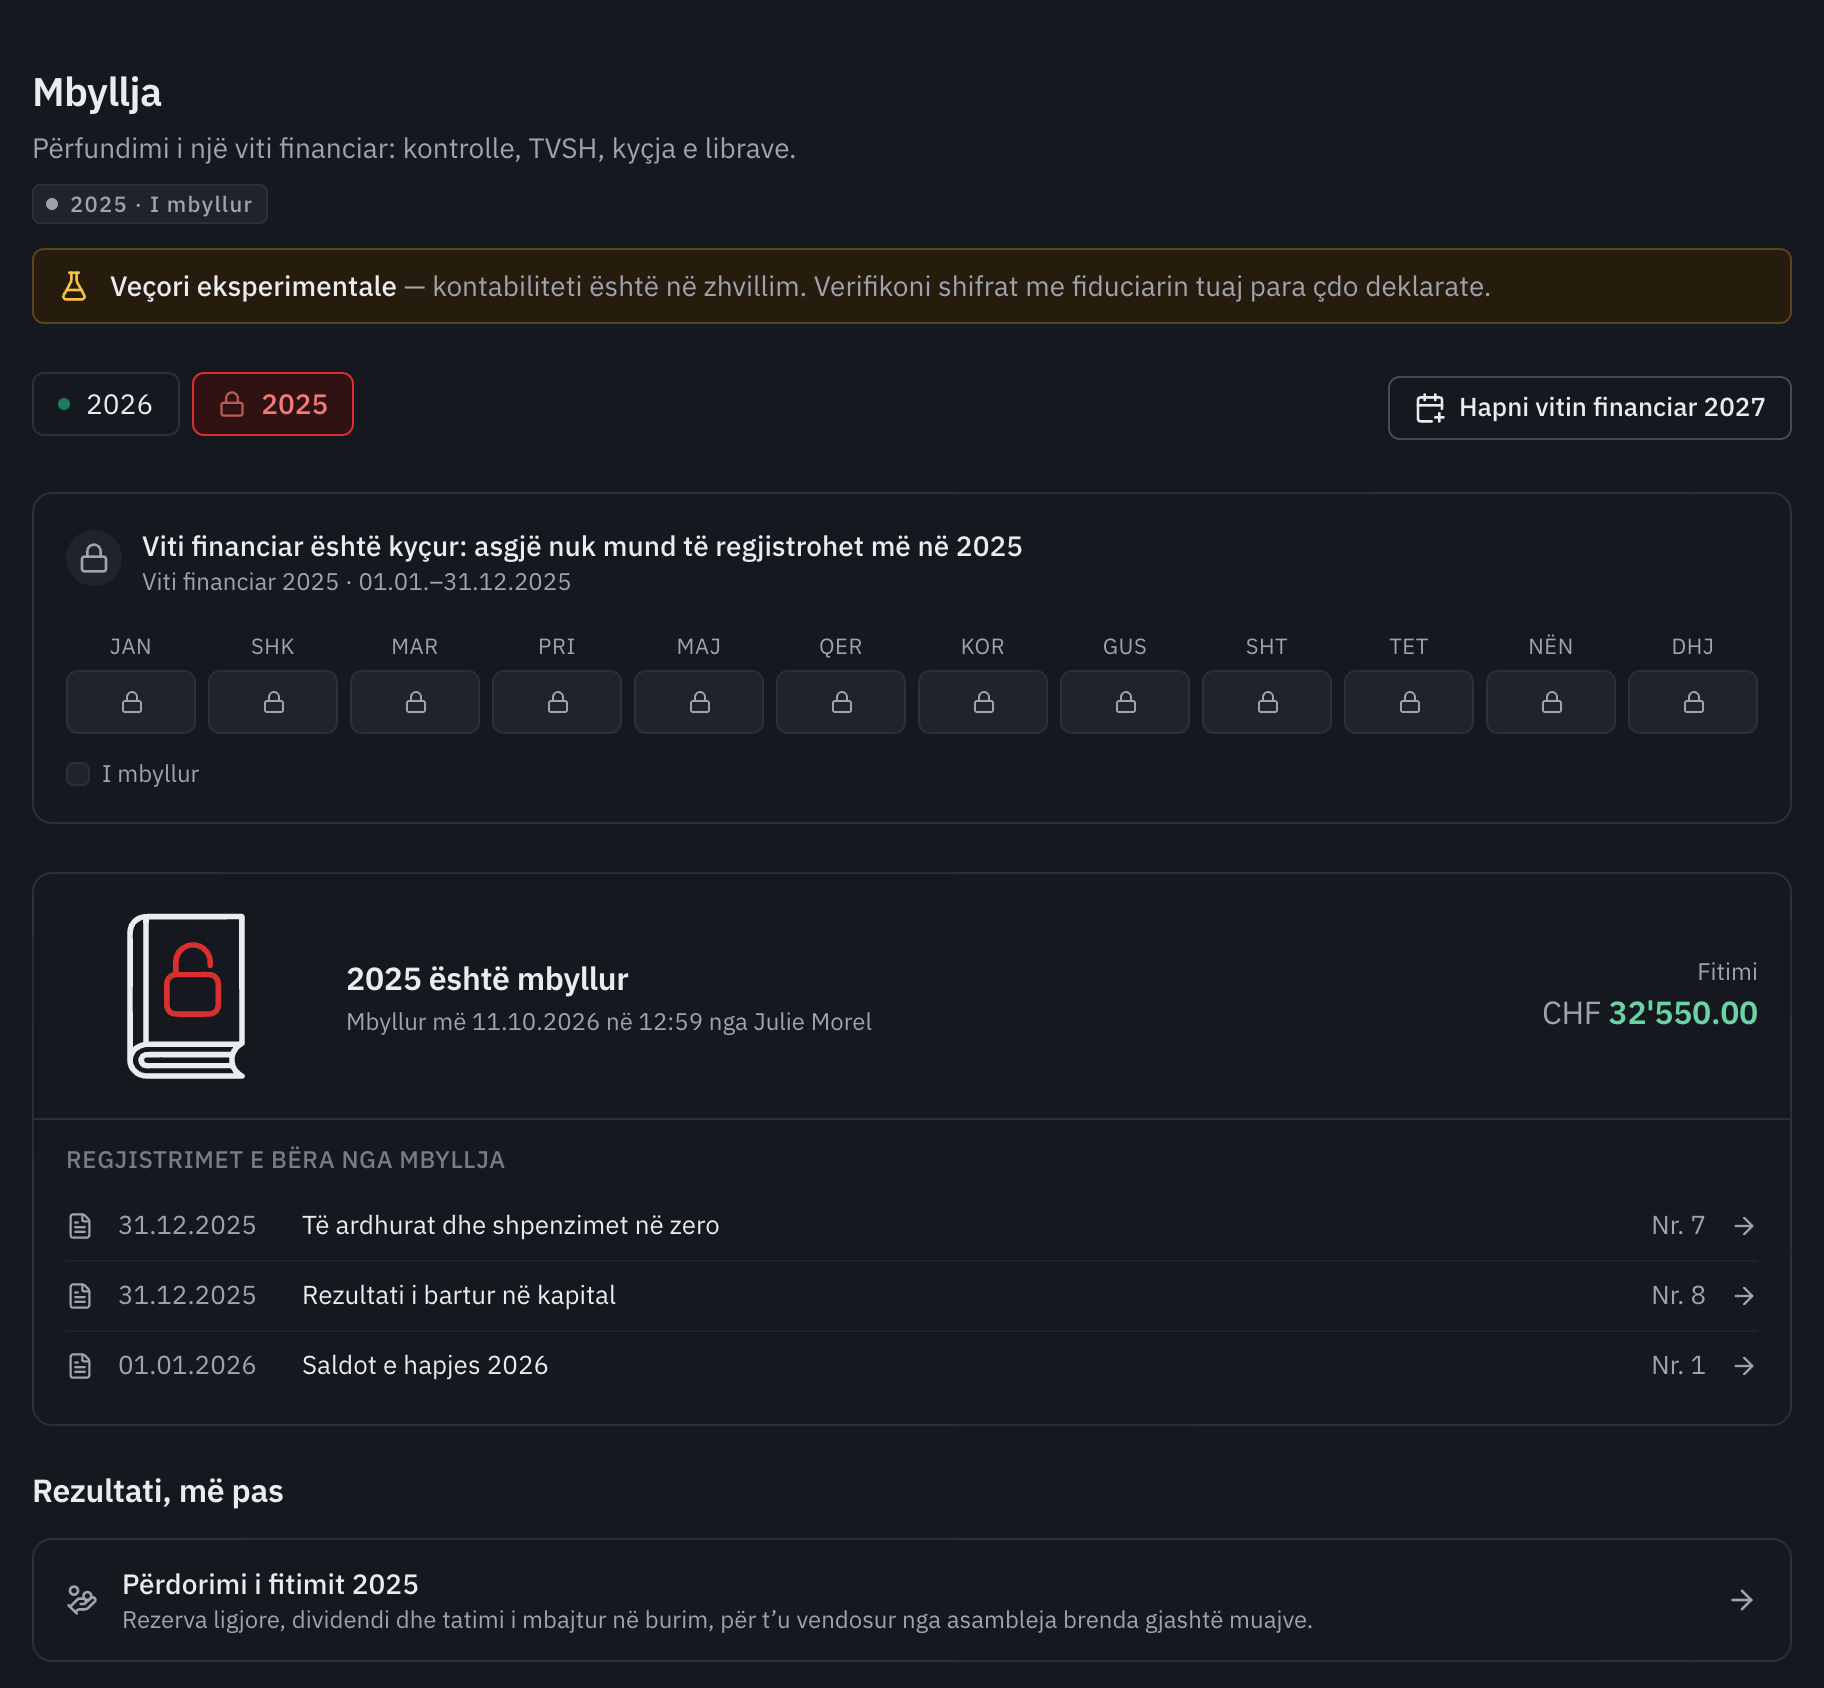The width and height of the screenshot is (1824, 1688).
Task: Click the round lock icon beside Viti financiar heading
Action: coord(94,558)
